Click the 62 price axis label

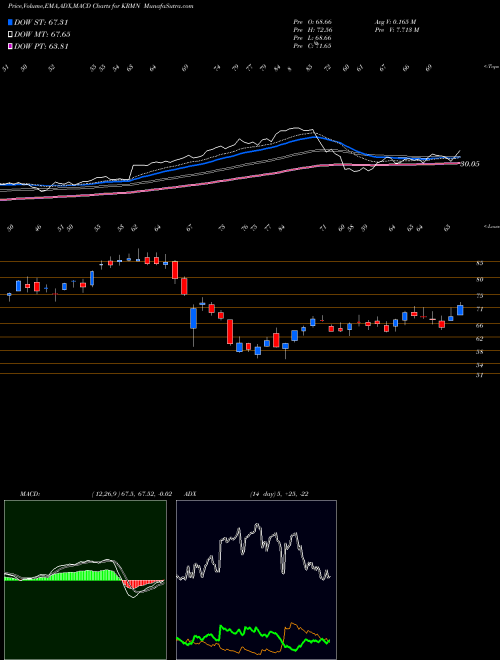point(480,338)
